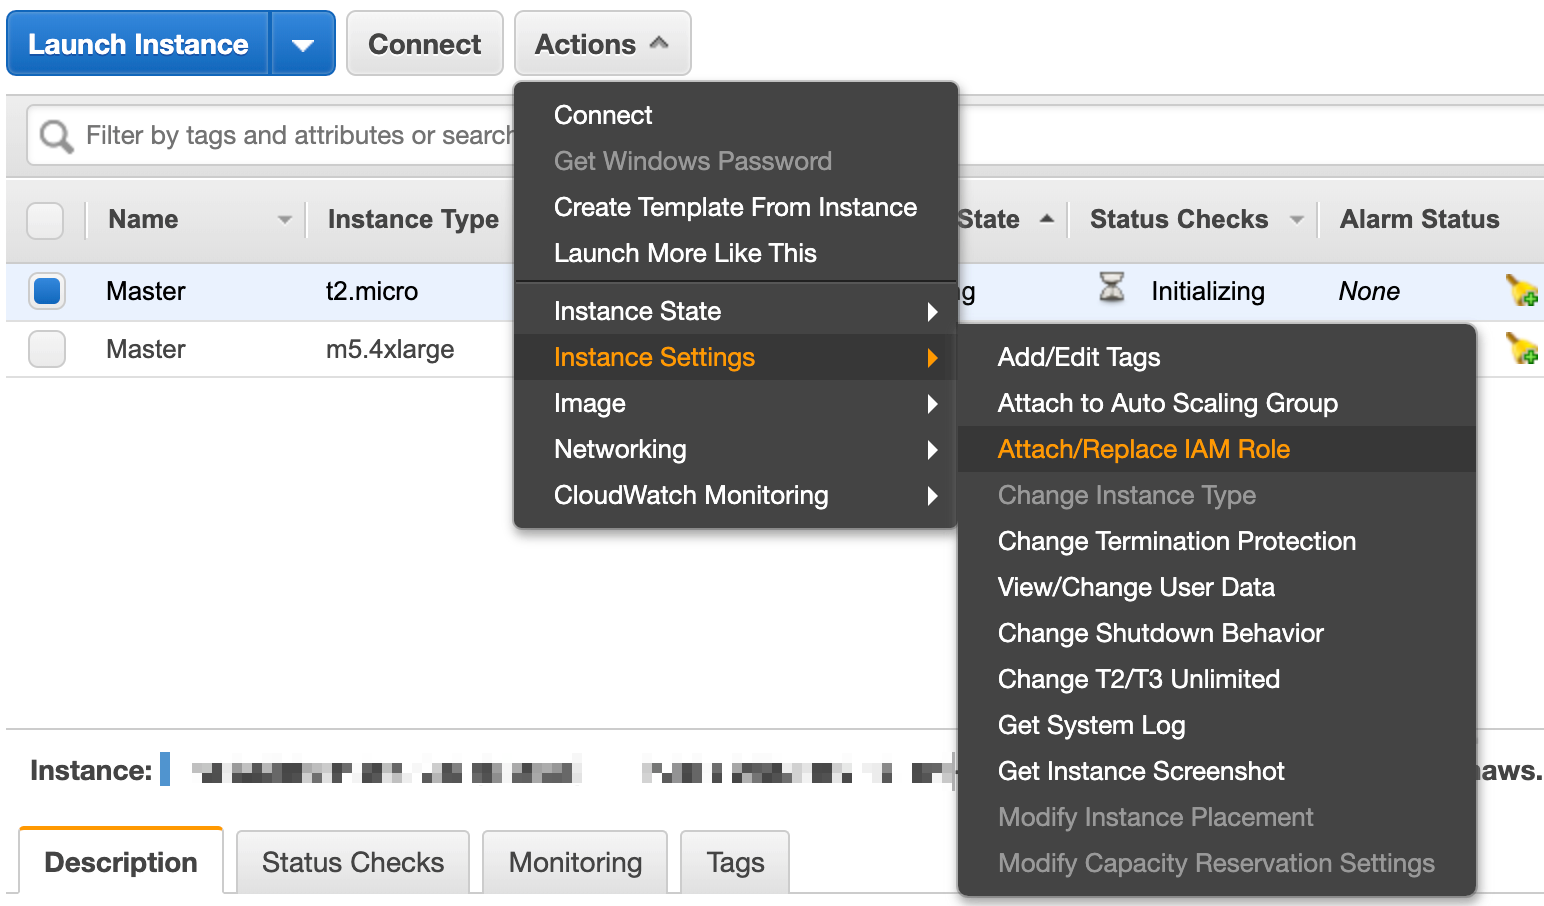Check the m5.4xlarge Master instance checkbox
Image resolution: width=1544 pixels, height=906 pixels.
[x=47, y=349]
